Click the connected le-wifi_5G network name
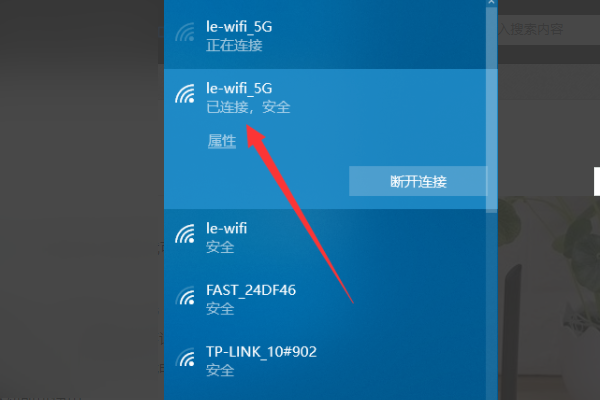Screen dimensions: 600x400 239,88
